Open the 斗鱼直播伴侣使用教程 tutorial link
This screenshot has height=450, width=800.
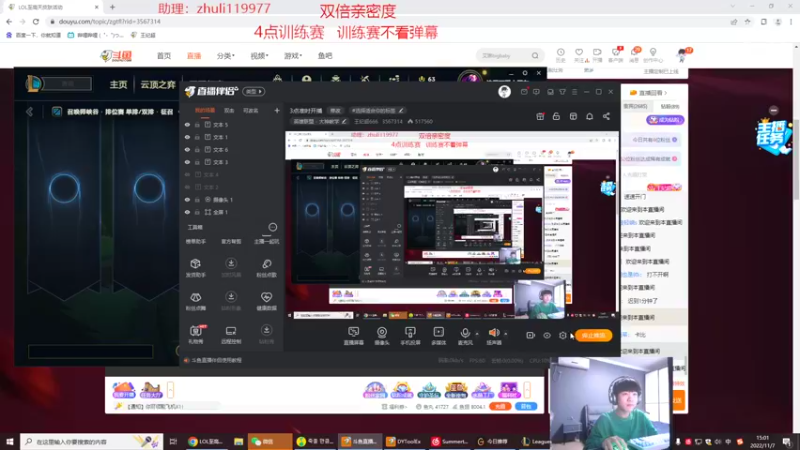click(x=216, y=360)
